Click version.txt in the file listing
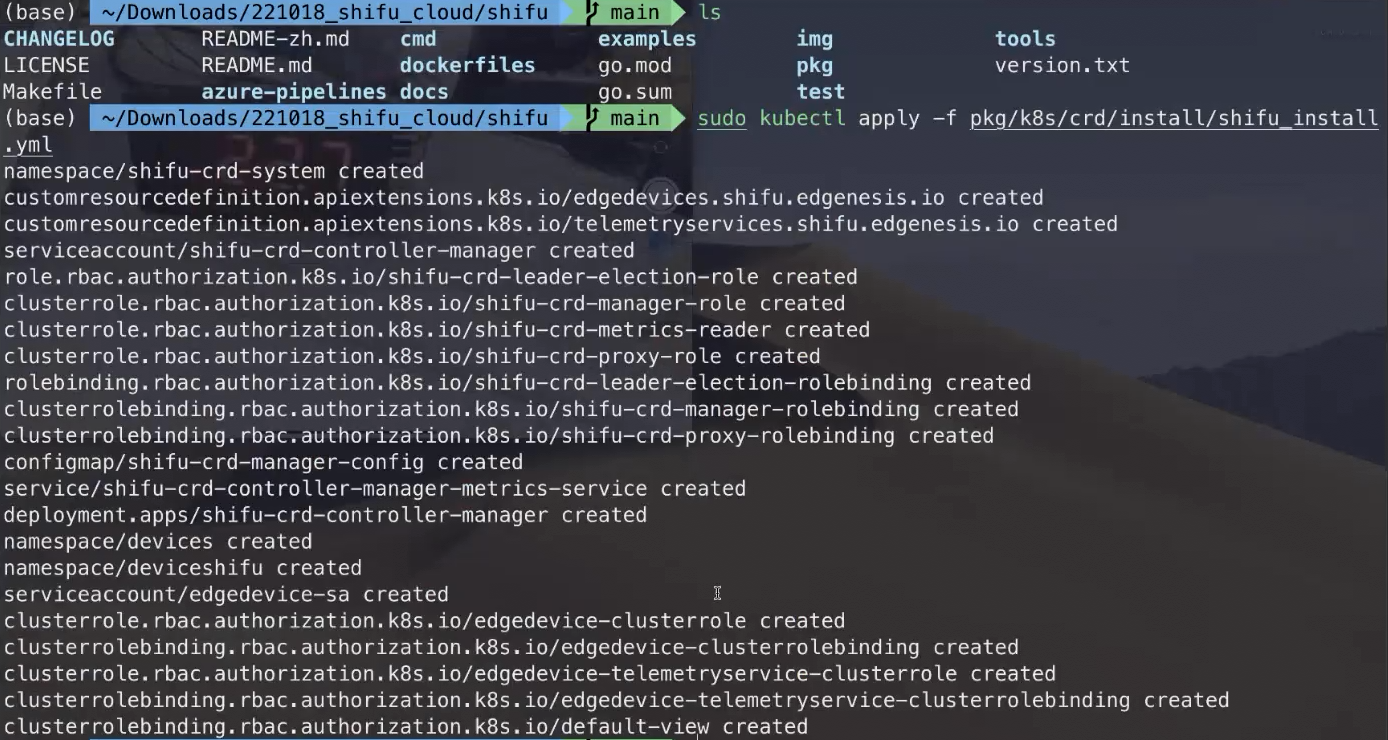 [x=1062, y=65]
